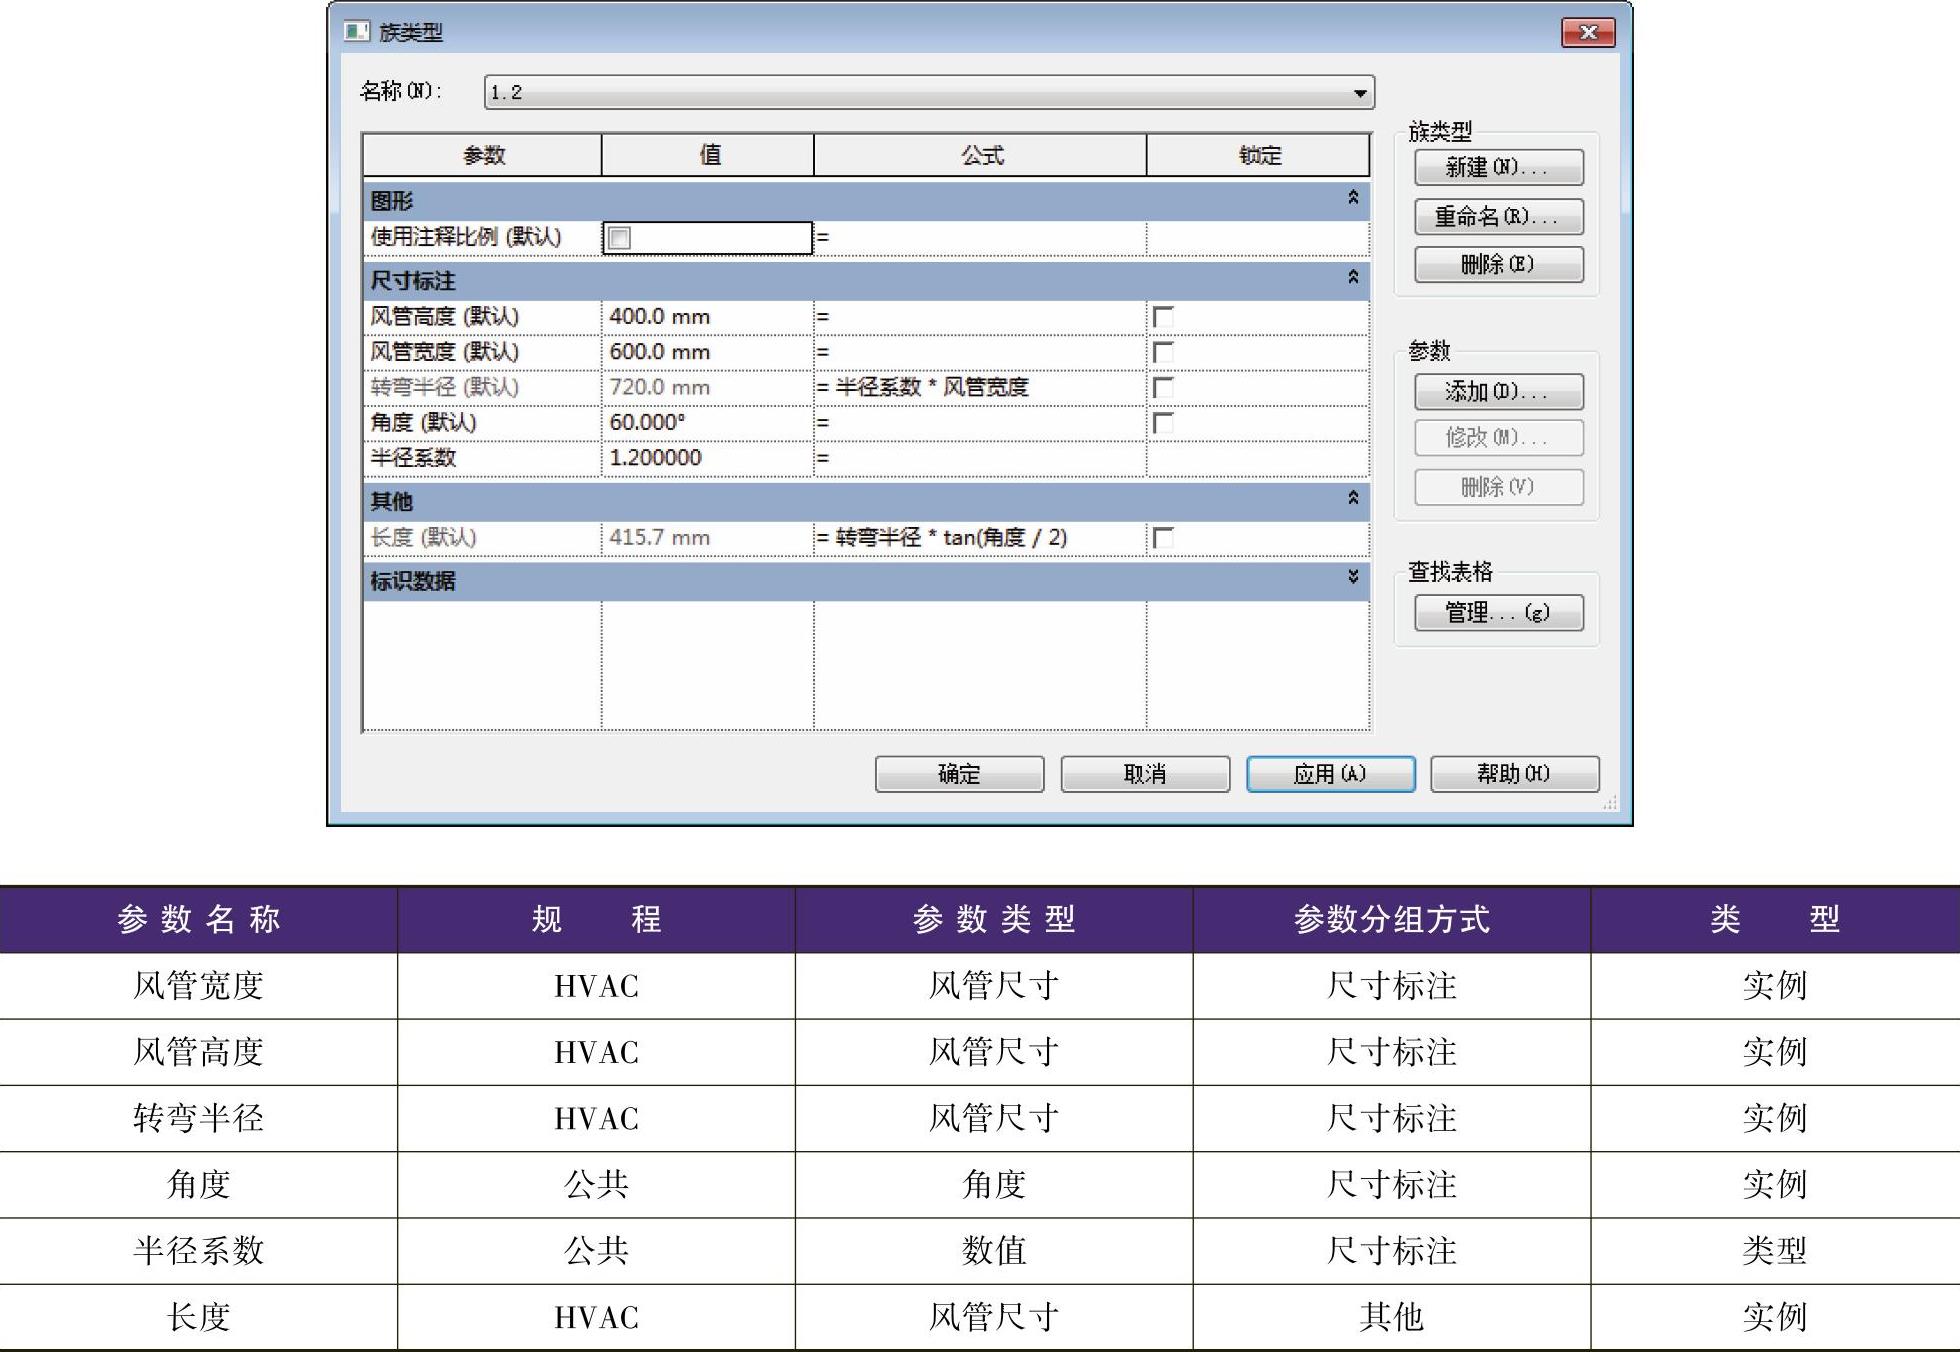Collapse the 尺寸标注 parameter group
This screenshot has height=1352, width=1960.
[x=1353, y=277]
